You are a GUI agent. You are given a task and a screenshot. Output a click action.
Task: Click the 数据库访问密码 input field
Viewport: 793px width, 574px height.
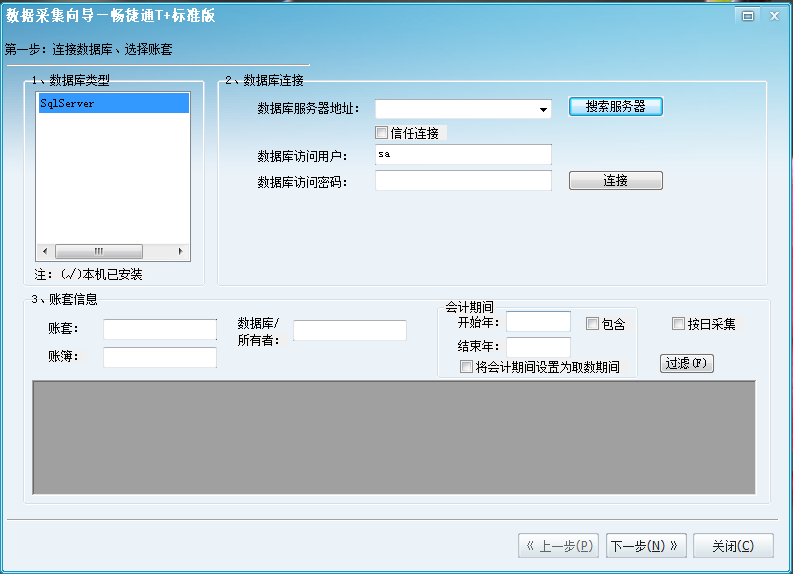click(463, 181)
